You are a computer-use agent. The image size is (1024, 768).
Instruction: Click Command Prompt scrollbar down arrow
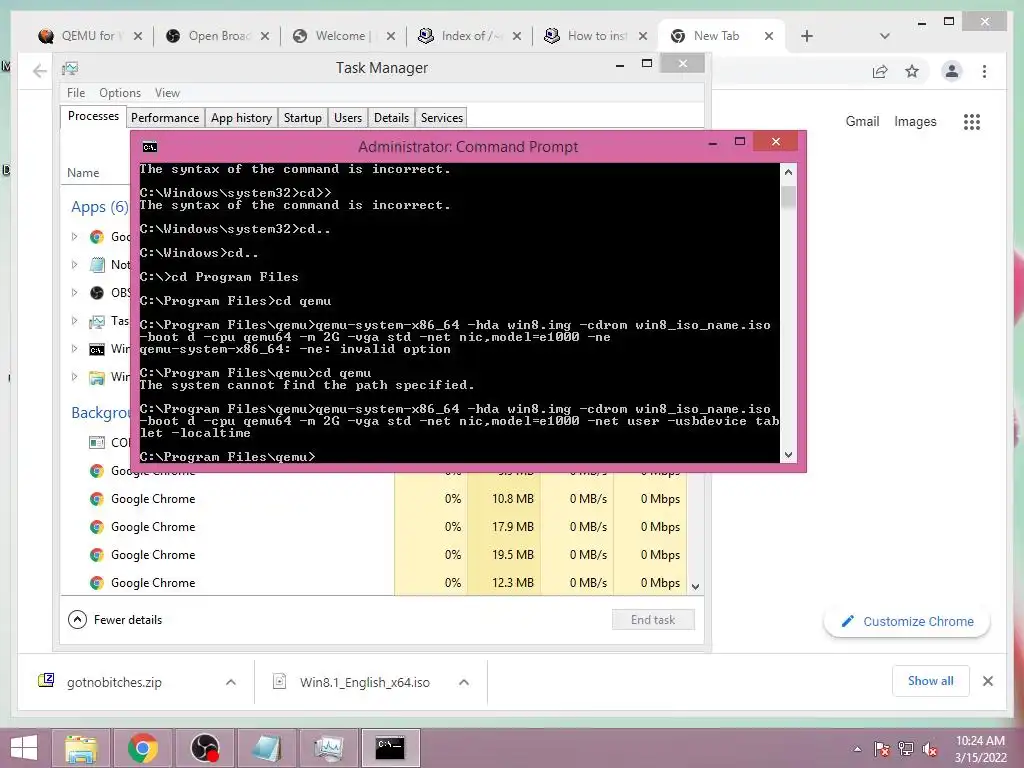tap(788, 455)
